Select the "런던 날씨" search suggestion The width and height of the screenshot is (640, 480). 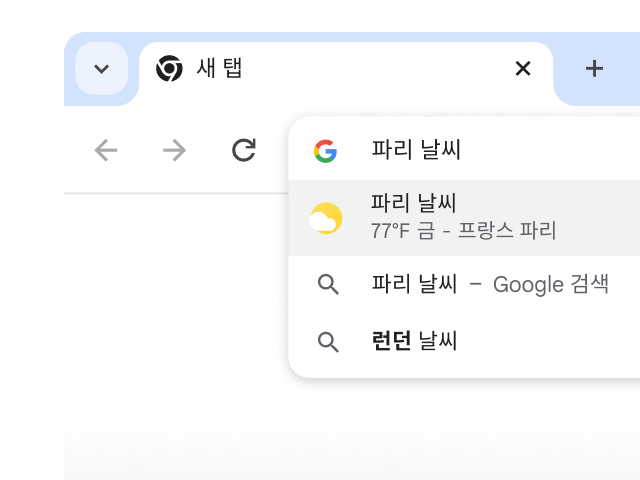click(414, 342)
